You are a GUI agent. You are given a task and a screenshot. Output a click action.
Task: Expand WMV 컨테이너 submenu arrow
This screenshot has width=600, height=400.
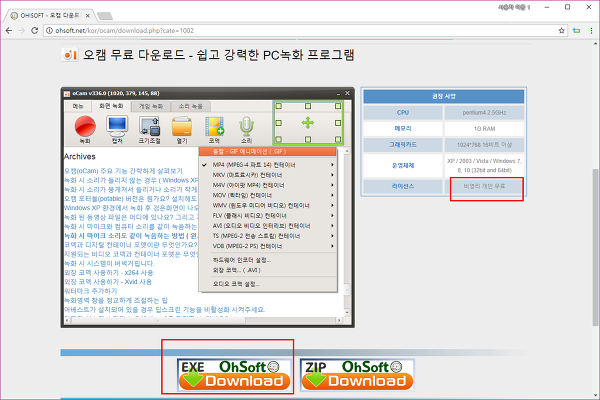(332, 206)
